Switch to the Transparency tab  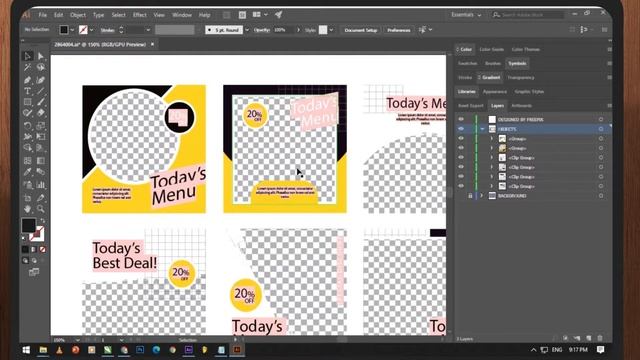pyautogui.click(x=521, y=78)
